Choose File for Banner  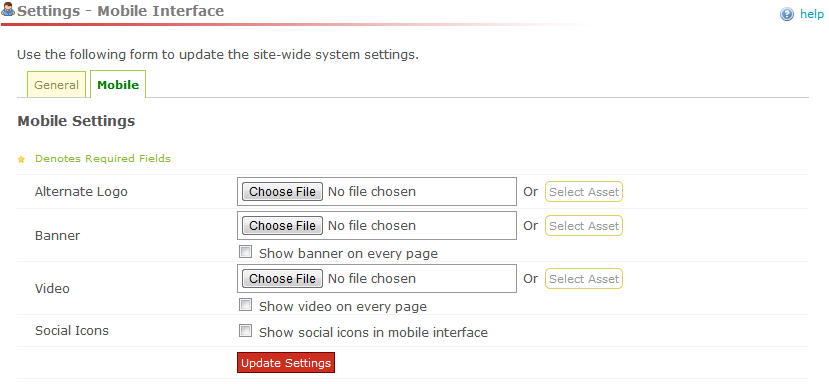[282, 225]
